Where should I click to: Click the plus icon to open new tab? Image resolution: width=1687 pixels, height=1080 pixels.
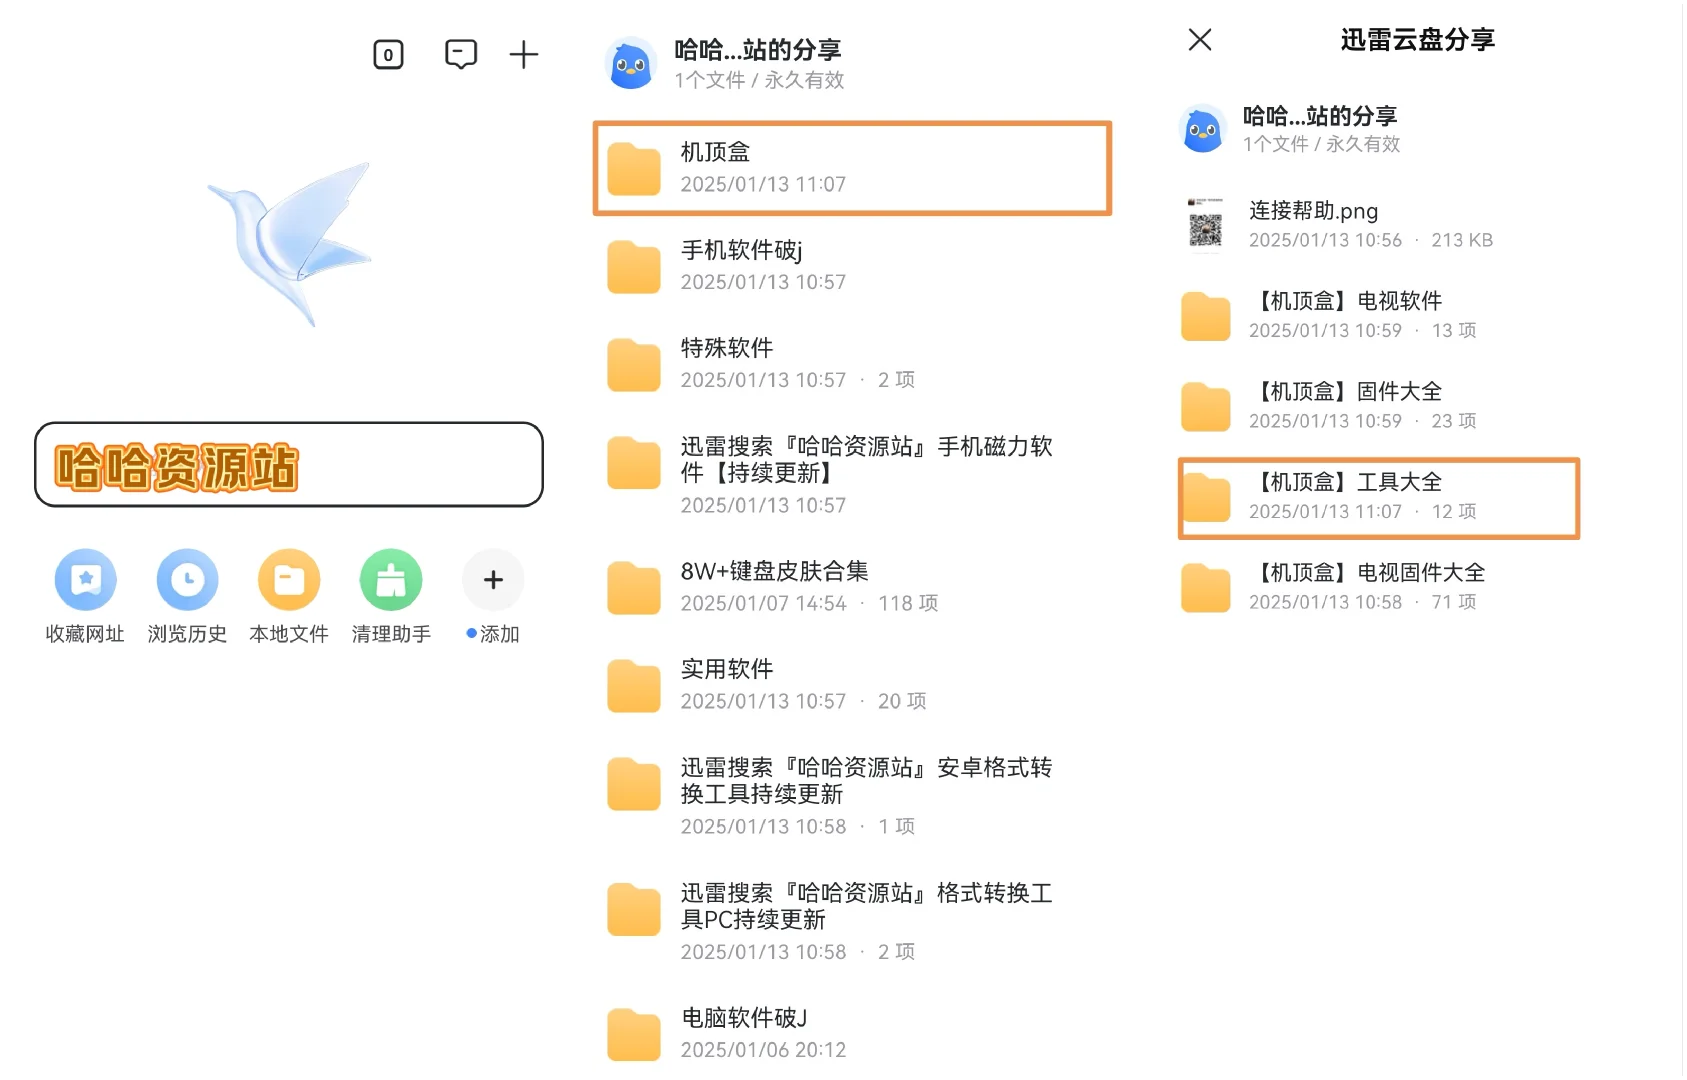pos(524,54)
